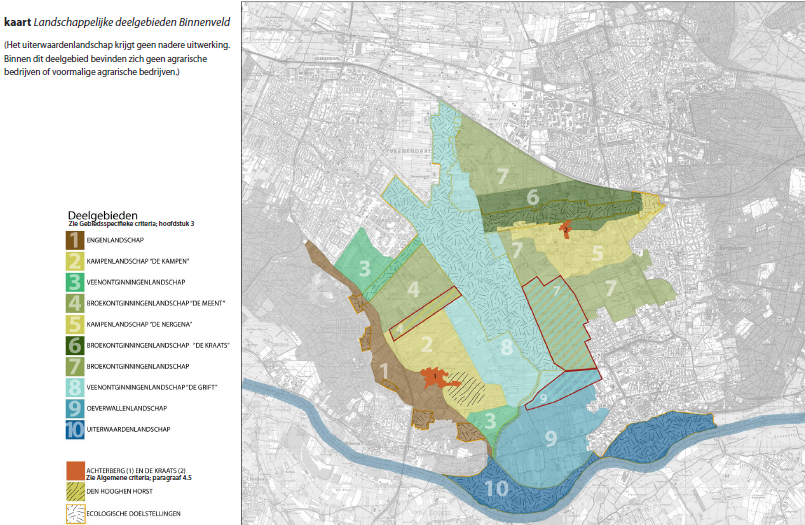
Task: Click the dark blue number 10 legend swatch
Action: coord(76,429)
